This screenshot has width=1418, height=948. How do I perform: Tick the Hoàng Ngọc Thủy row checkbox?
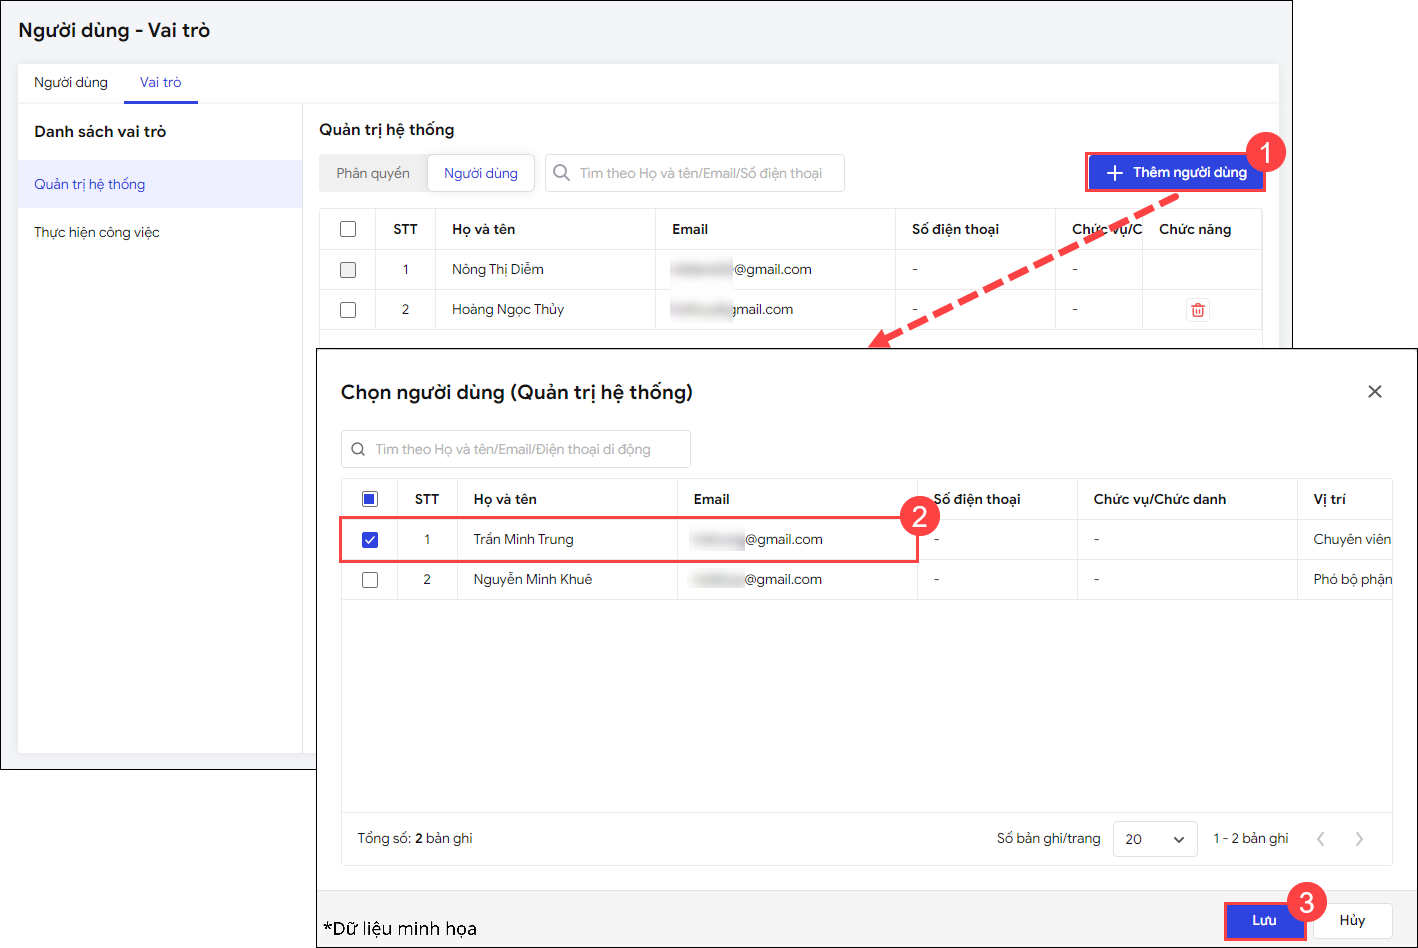(348, 310)
